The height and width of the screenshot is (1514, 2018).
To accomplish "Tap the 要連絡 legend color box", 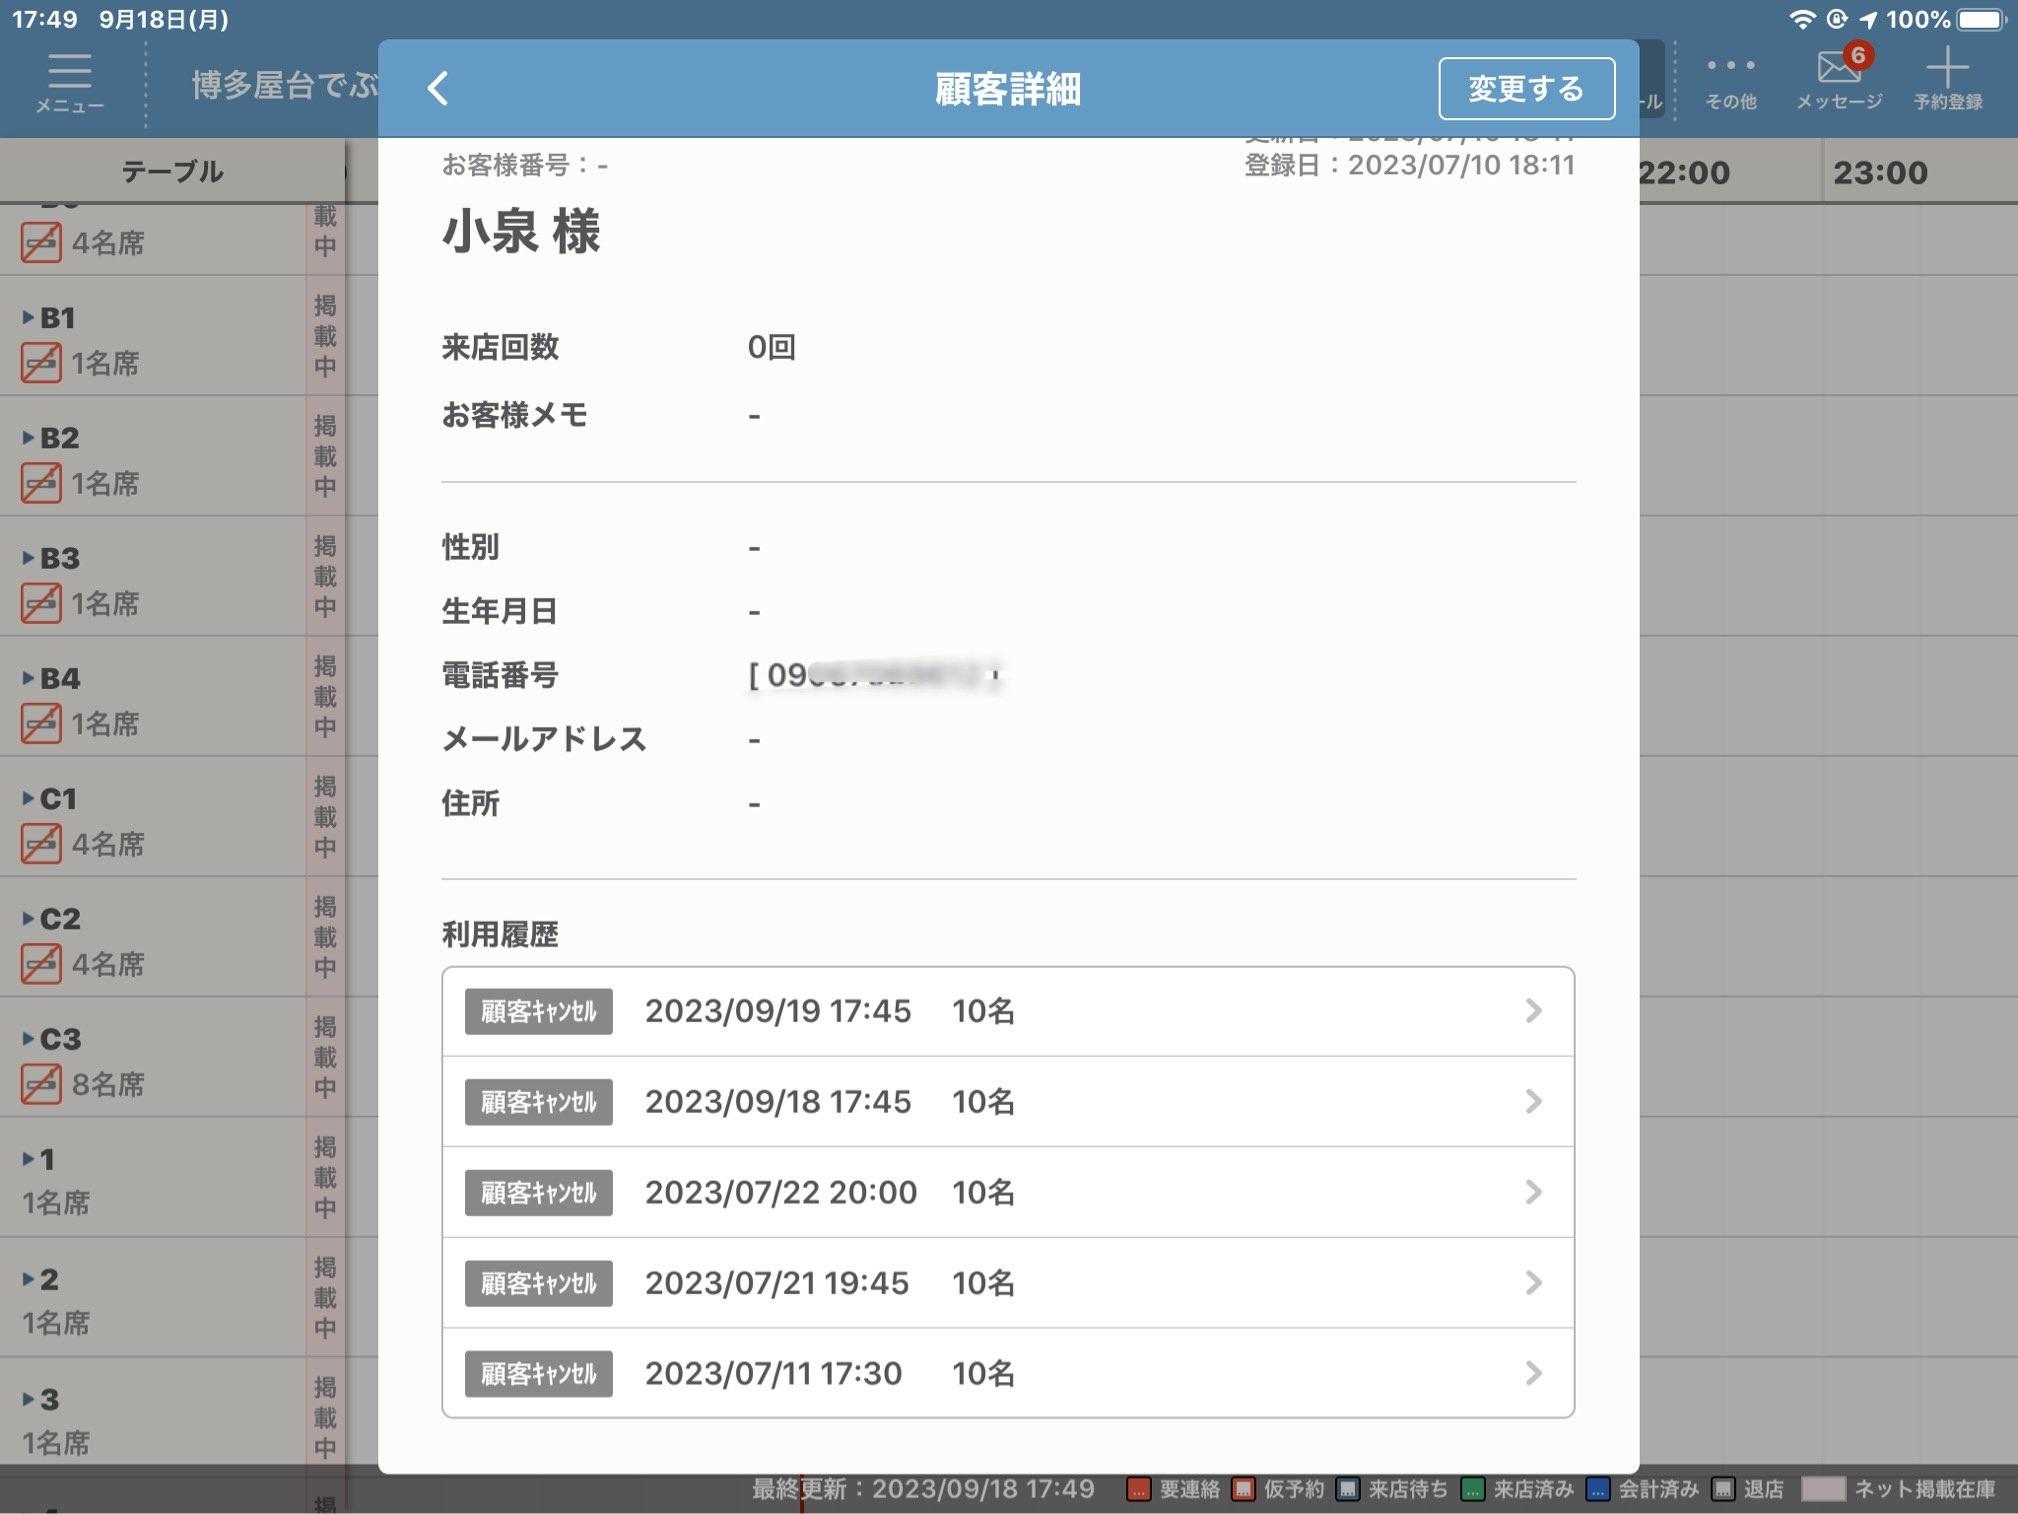I will click(x=1138, y=1489).
